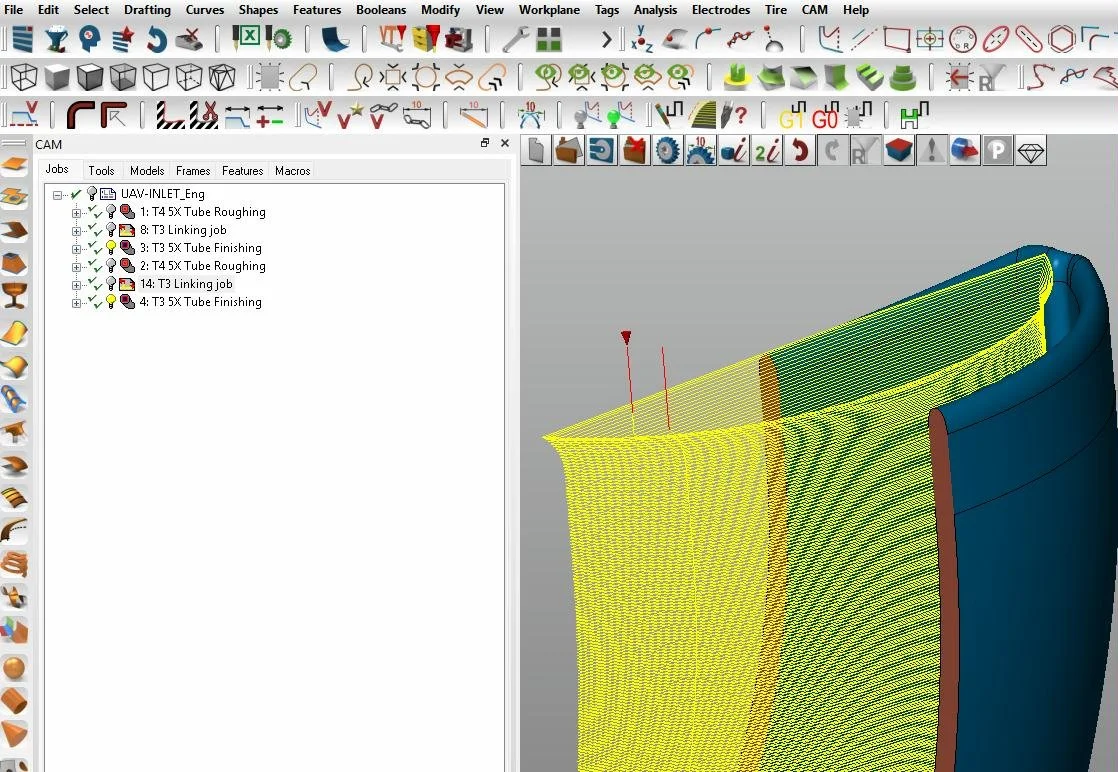Click the red undo arrow in CAM toolbar
Image resolution: width=1118 pixels, height=772 pixels.
click(800, 150)
